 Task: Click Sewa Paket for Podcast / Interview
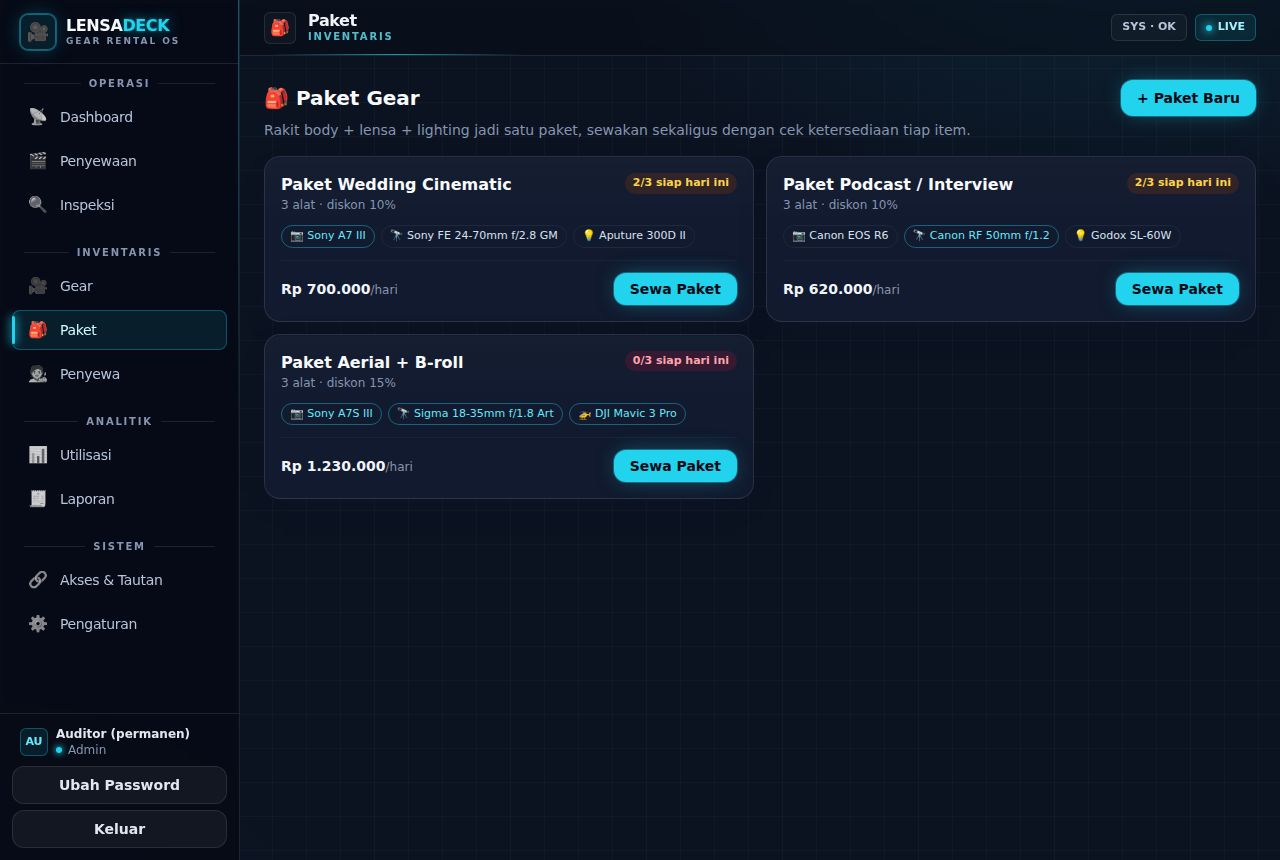coord(1177,289)
